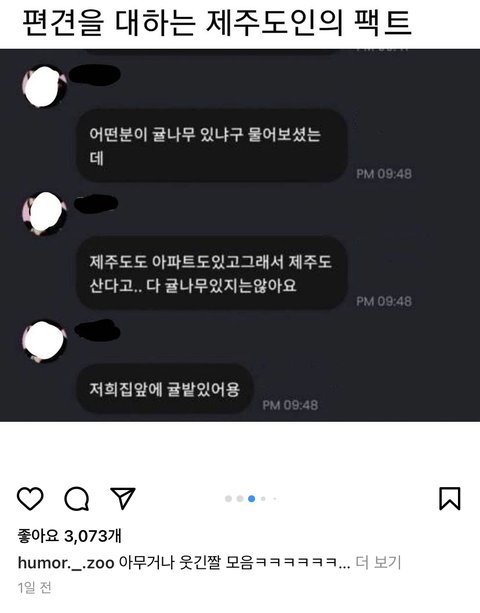Save post with bookmark icon
This screenshot has height=613, width=480.
click(x=450, y=498)
